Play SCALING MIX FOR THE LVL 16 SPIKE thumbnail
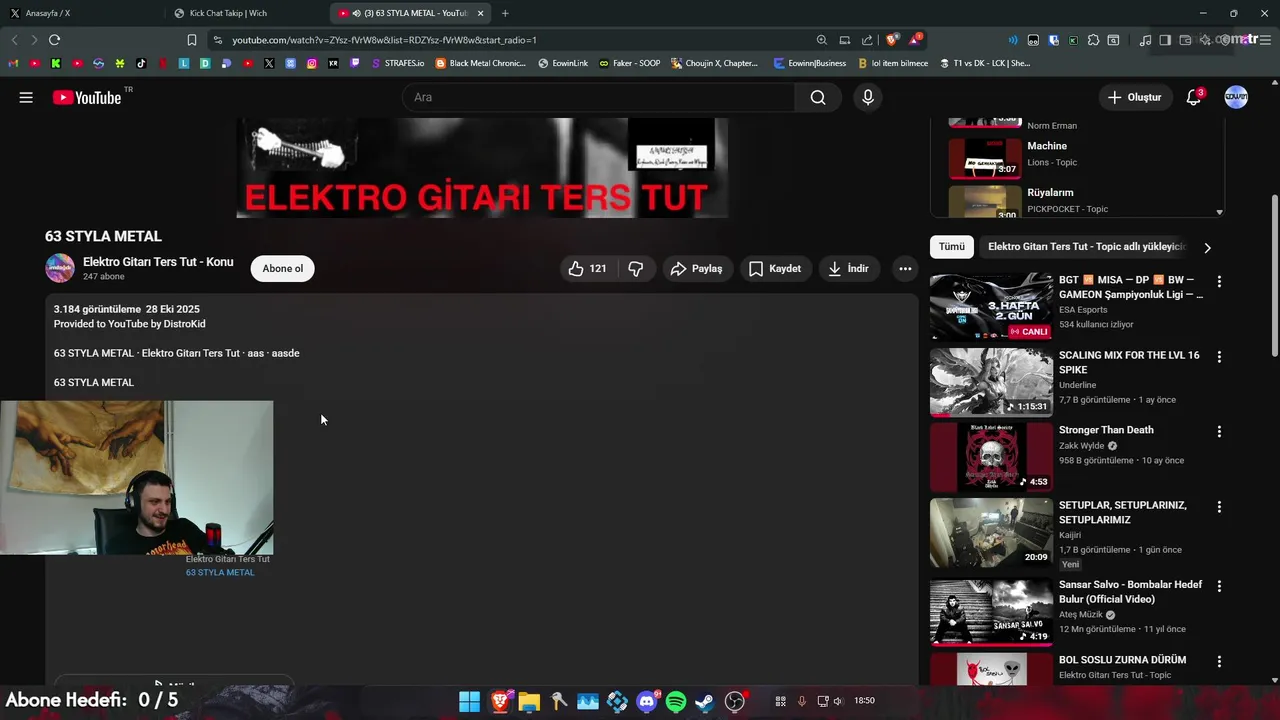The height and width of the screenshot is (720, 1280). pos(991,382)
